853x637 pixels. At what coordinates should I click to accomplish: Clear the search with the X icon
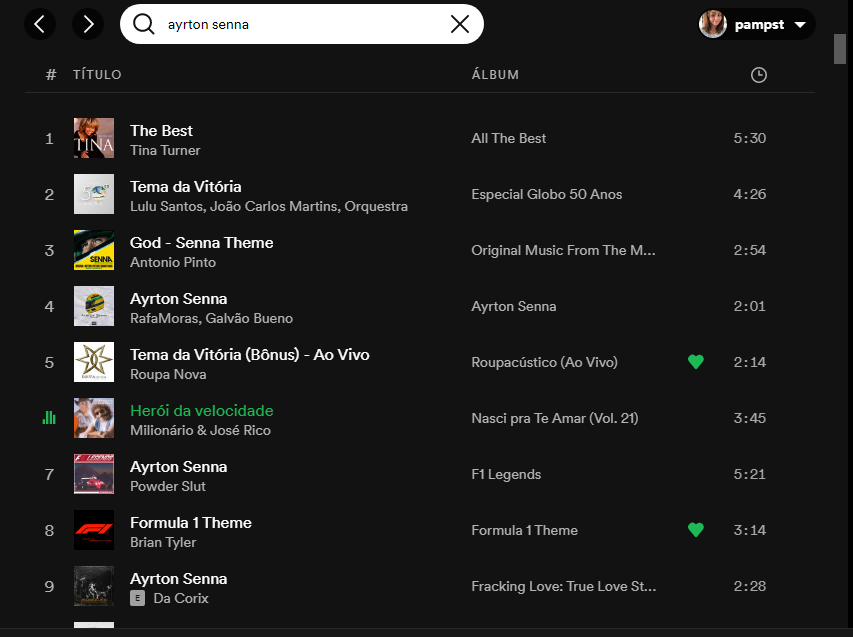[460, 24]
